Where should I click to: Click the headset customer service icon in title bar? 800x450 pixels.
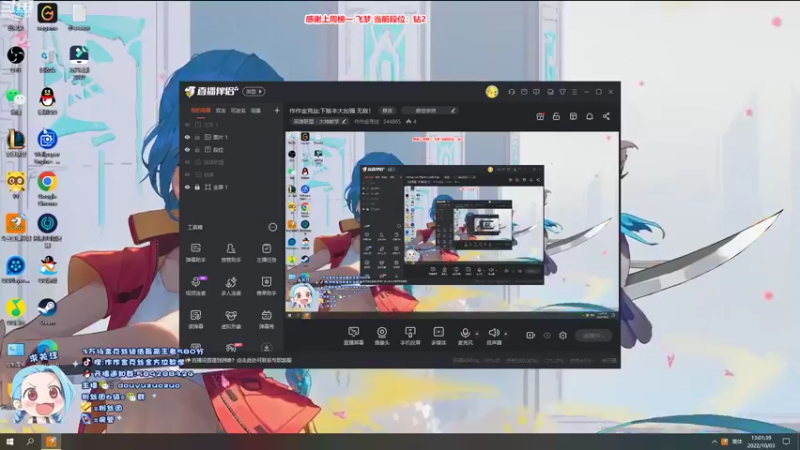pos(511,92)
